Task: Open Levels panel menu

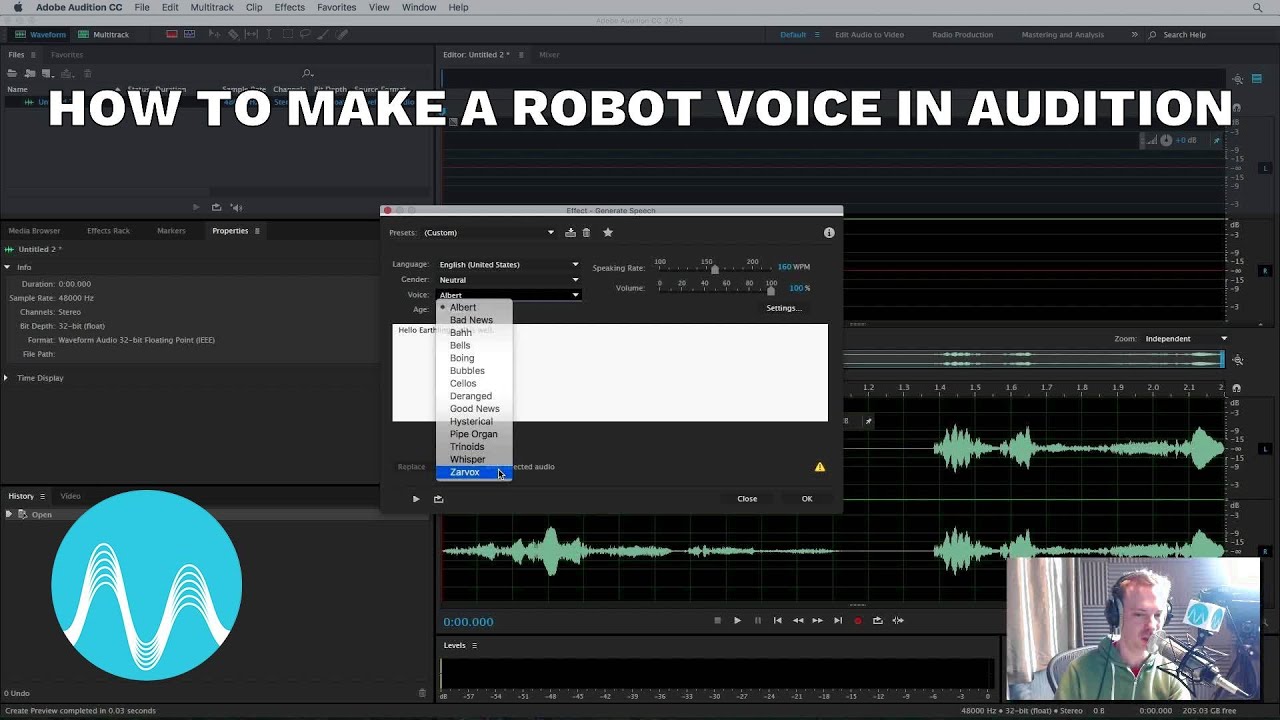Action: tap(474, 645)
